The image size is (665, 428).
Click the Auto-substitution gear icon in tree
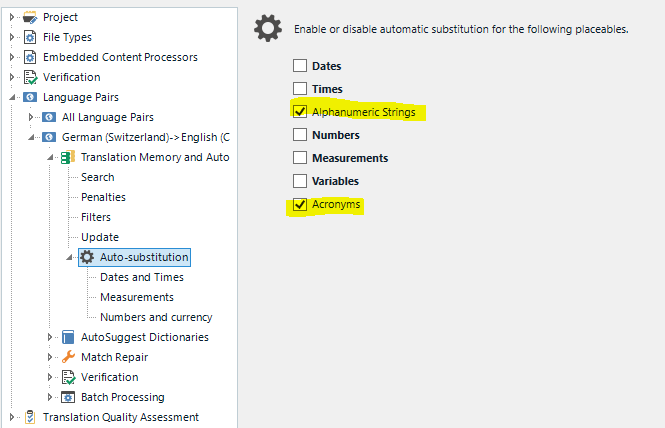87,257
